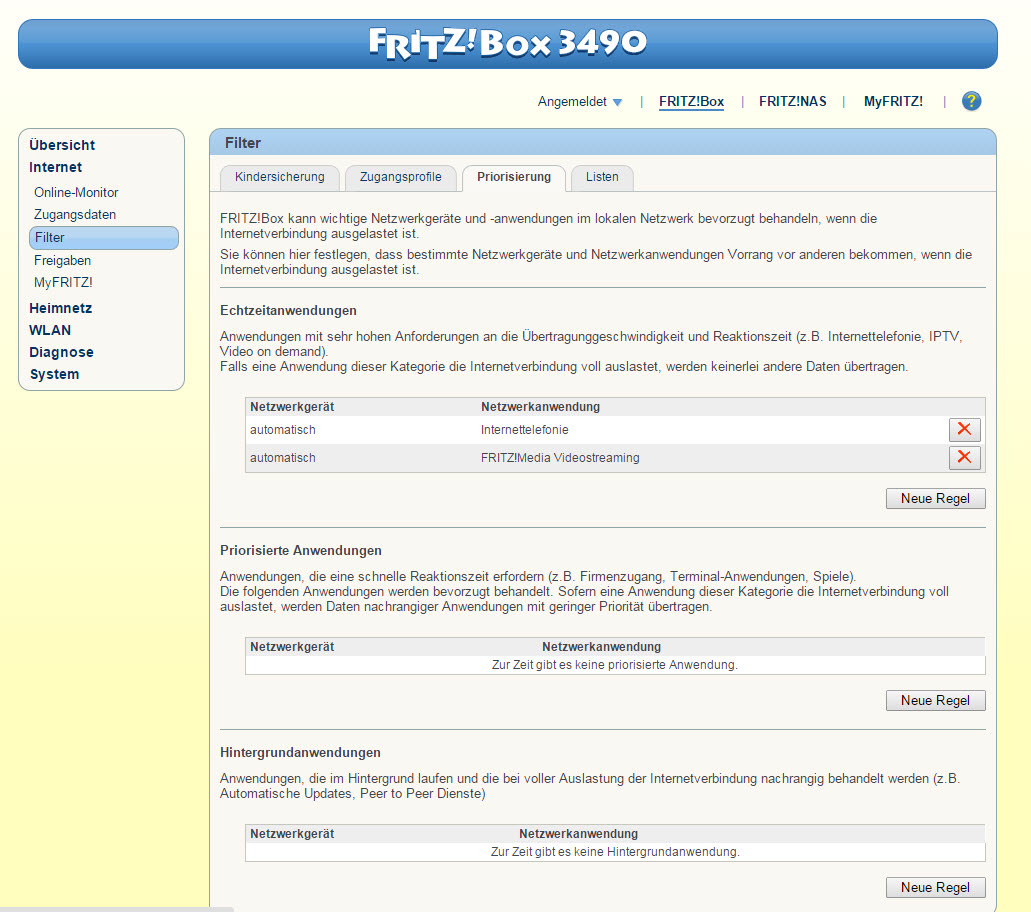Open Zugangsdaten in the sidebar
The image size is (1031, 912).
75,215
